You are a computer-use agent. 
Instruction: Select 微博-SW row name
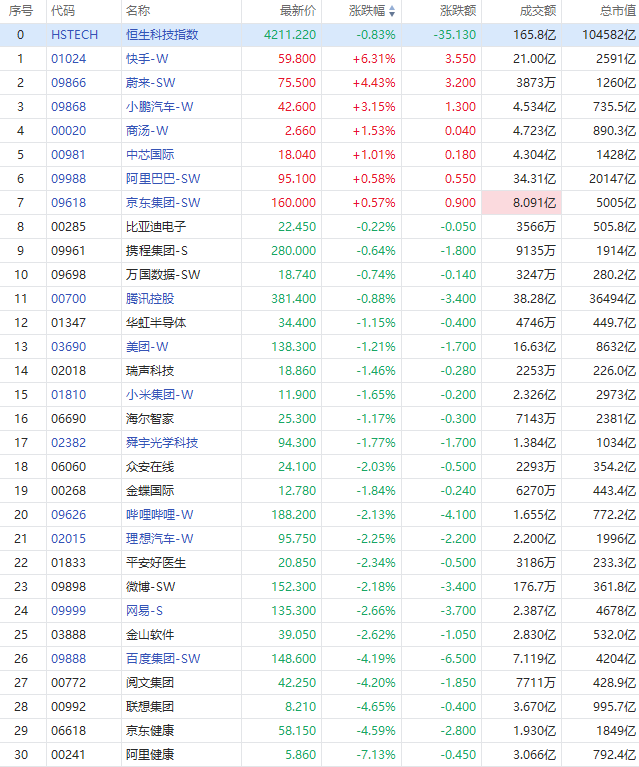[151, 586]
